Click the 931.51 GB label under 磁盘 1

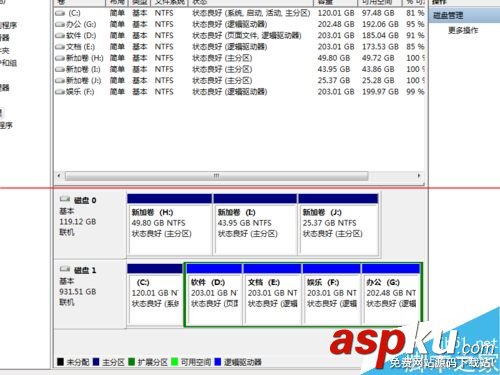tap(78, 292)
